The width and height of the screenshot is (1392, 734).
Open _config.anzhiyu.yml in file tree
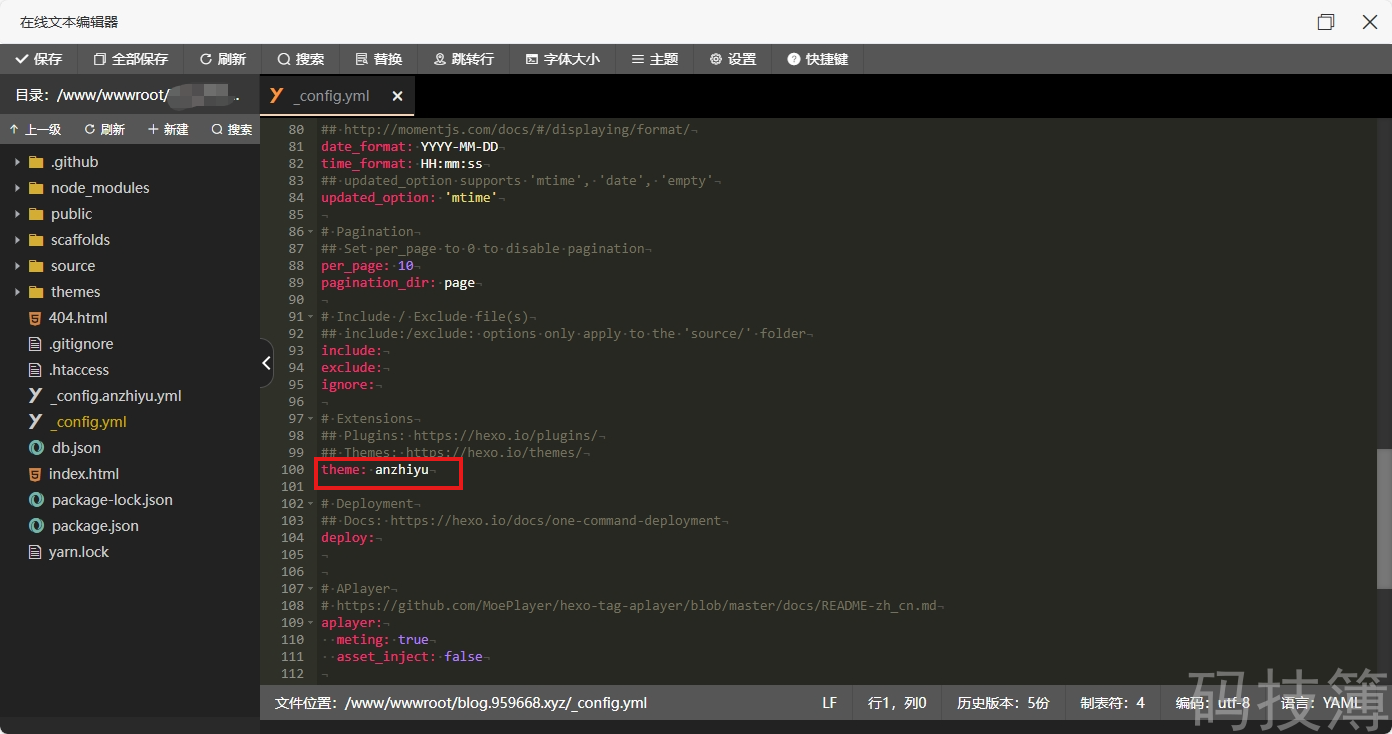click(115, 396)
